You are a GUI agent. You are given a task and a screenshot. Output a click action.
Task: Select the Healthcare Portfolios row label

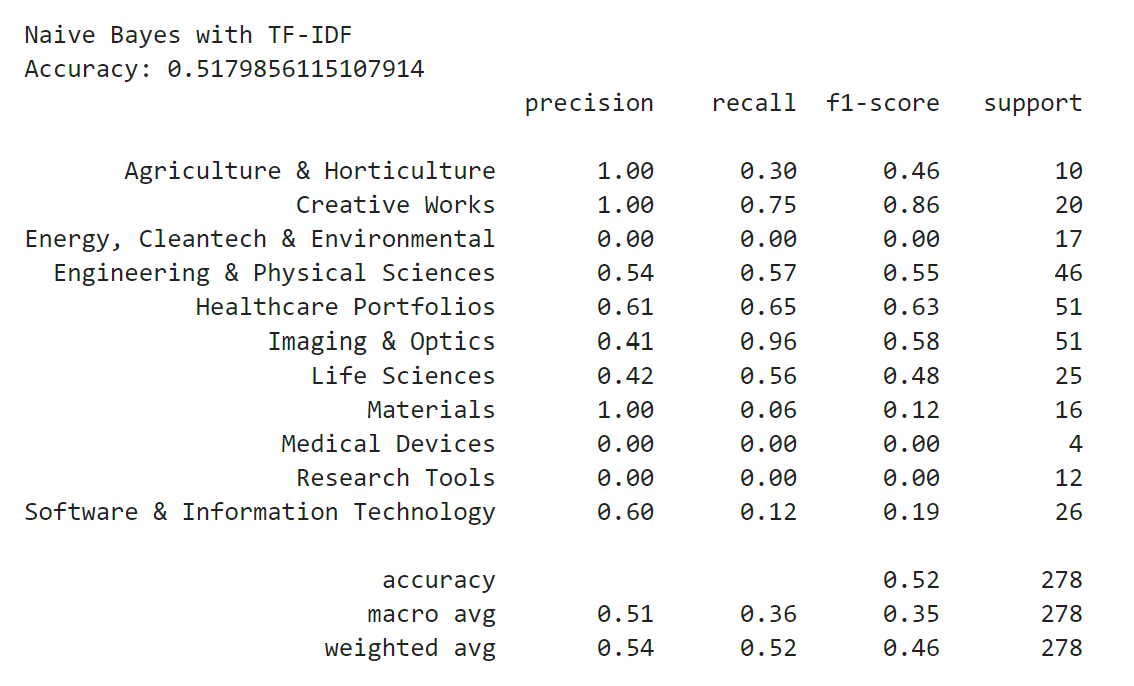[345, 308]
